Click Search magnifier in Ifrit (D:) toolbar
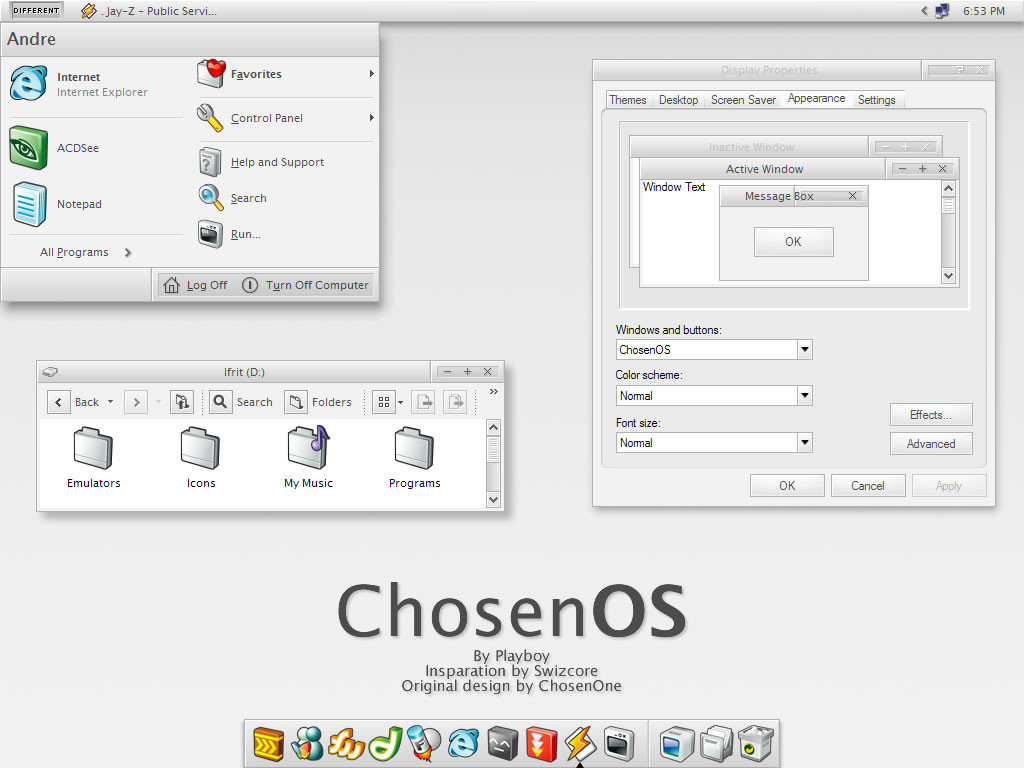 (x=221, y=402)
